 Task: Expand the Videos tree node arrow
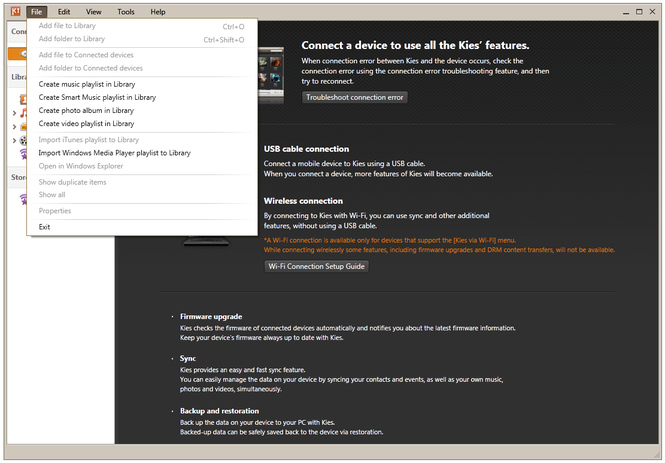pyautogui.click(x=14, y=140)
